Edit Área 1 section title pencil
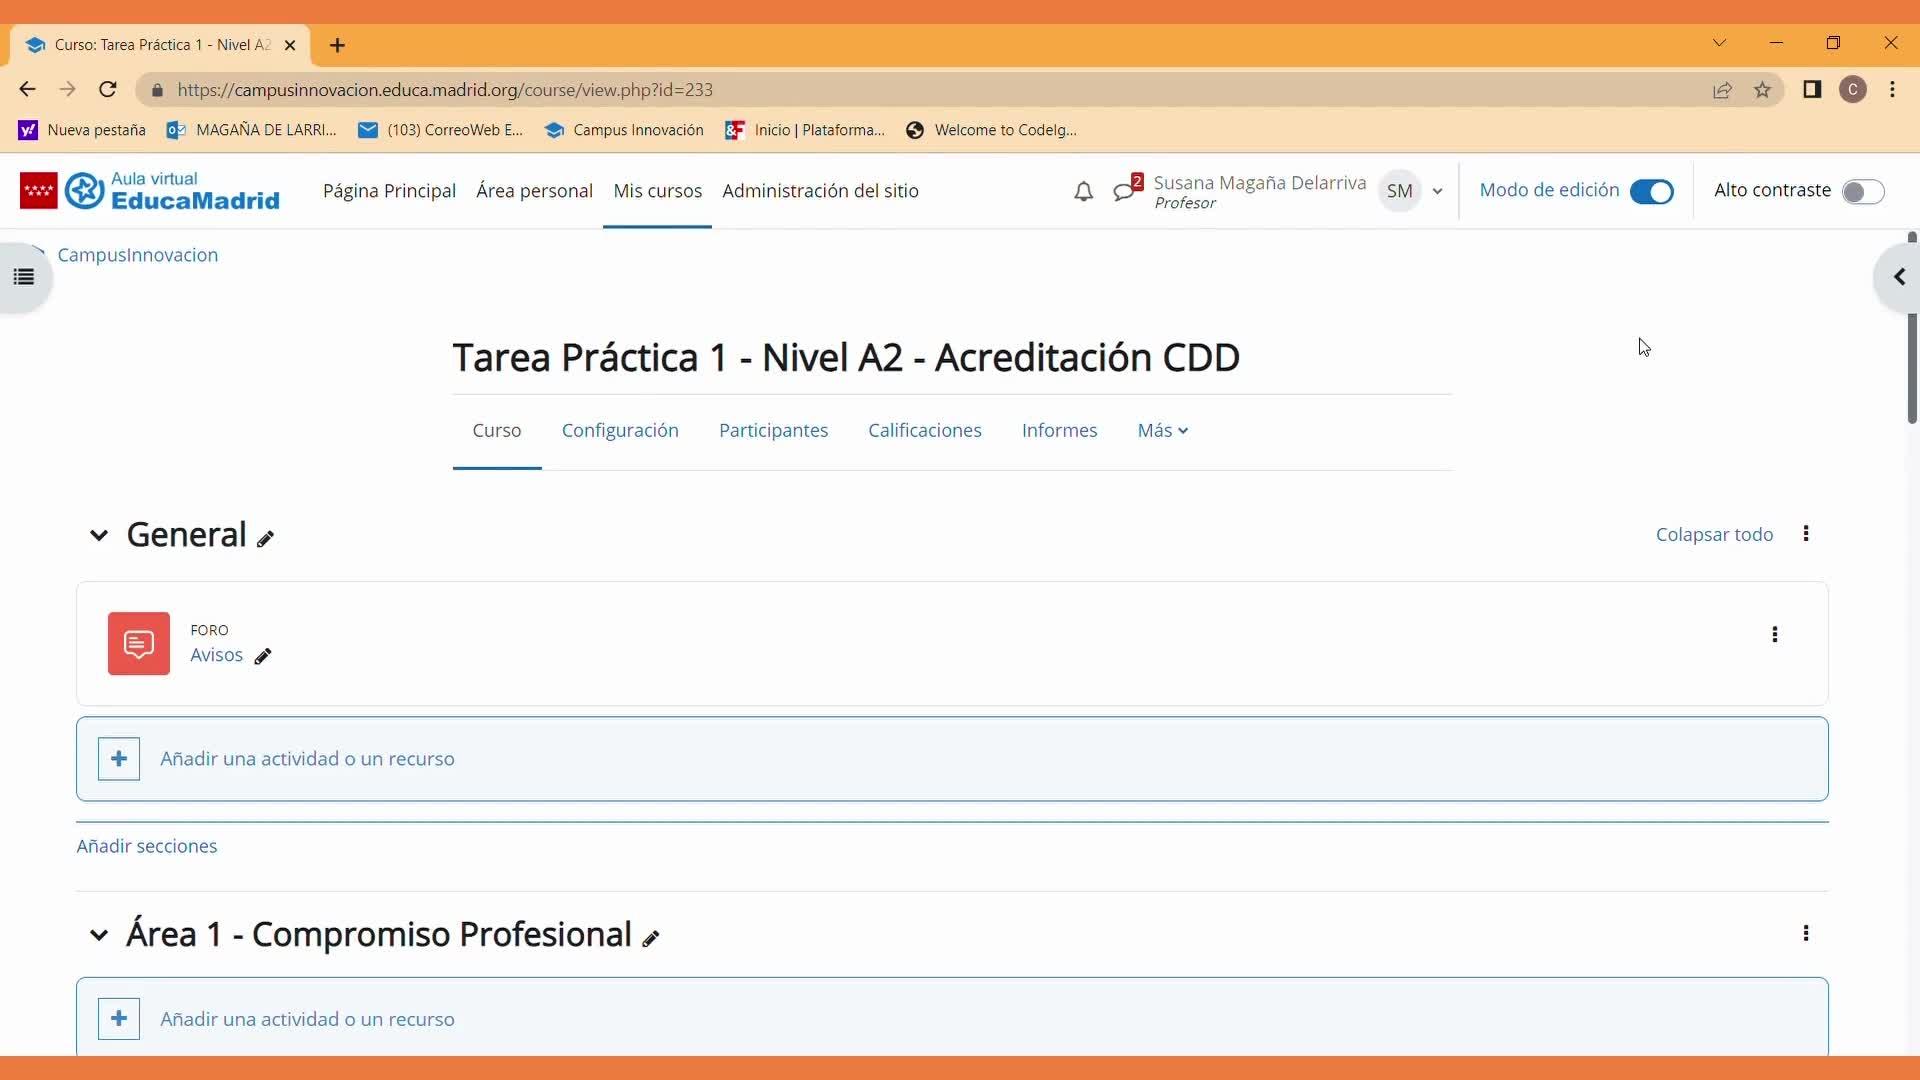Screen dimensions: 1920x1080 point(651,938)
